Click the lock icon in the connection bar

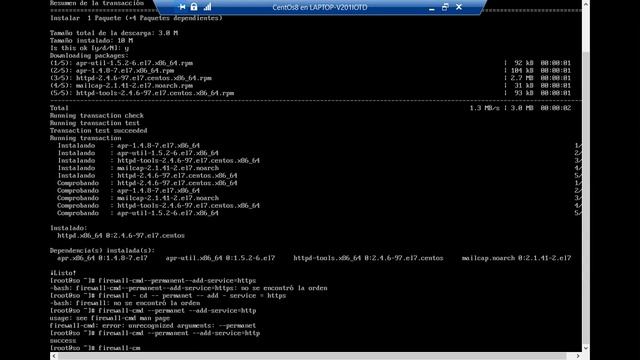pos(194,7)
